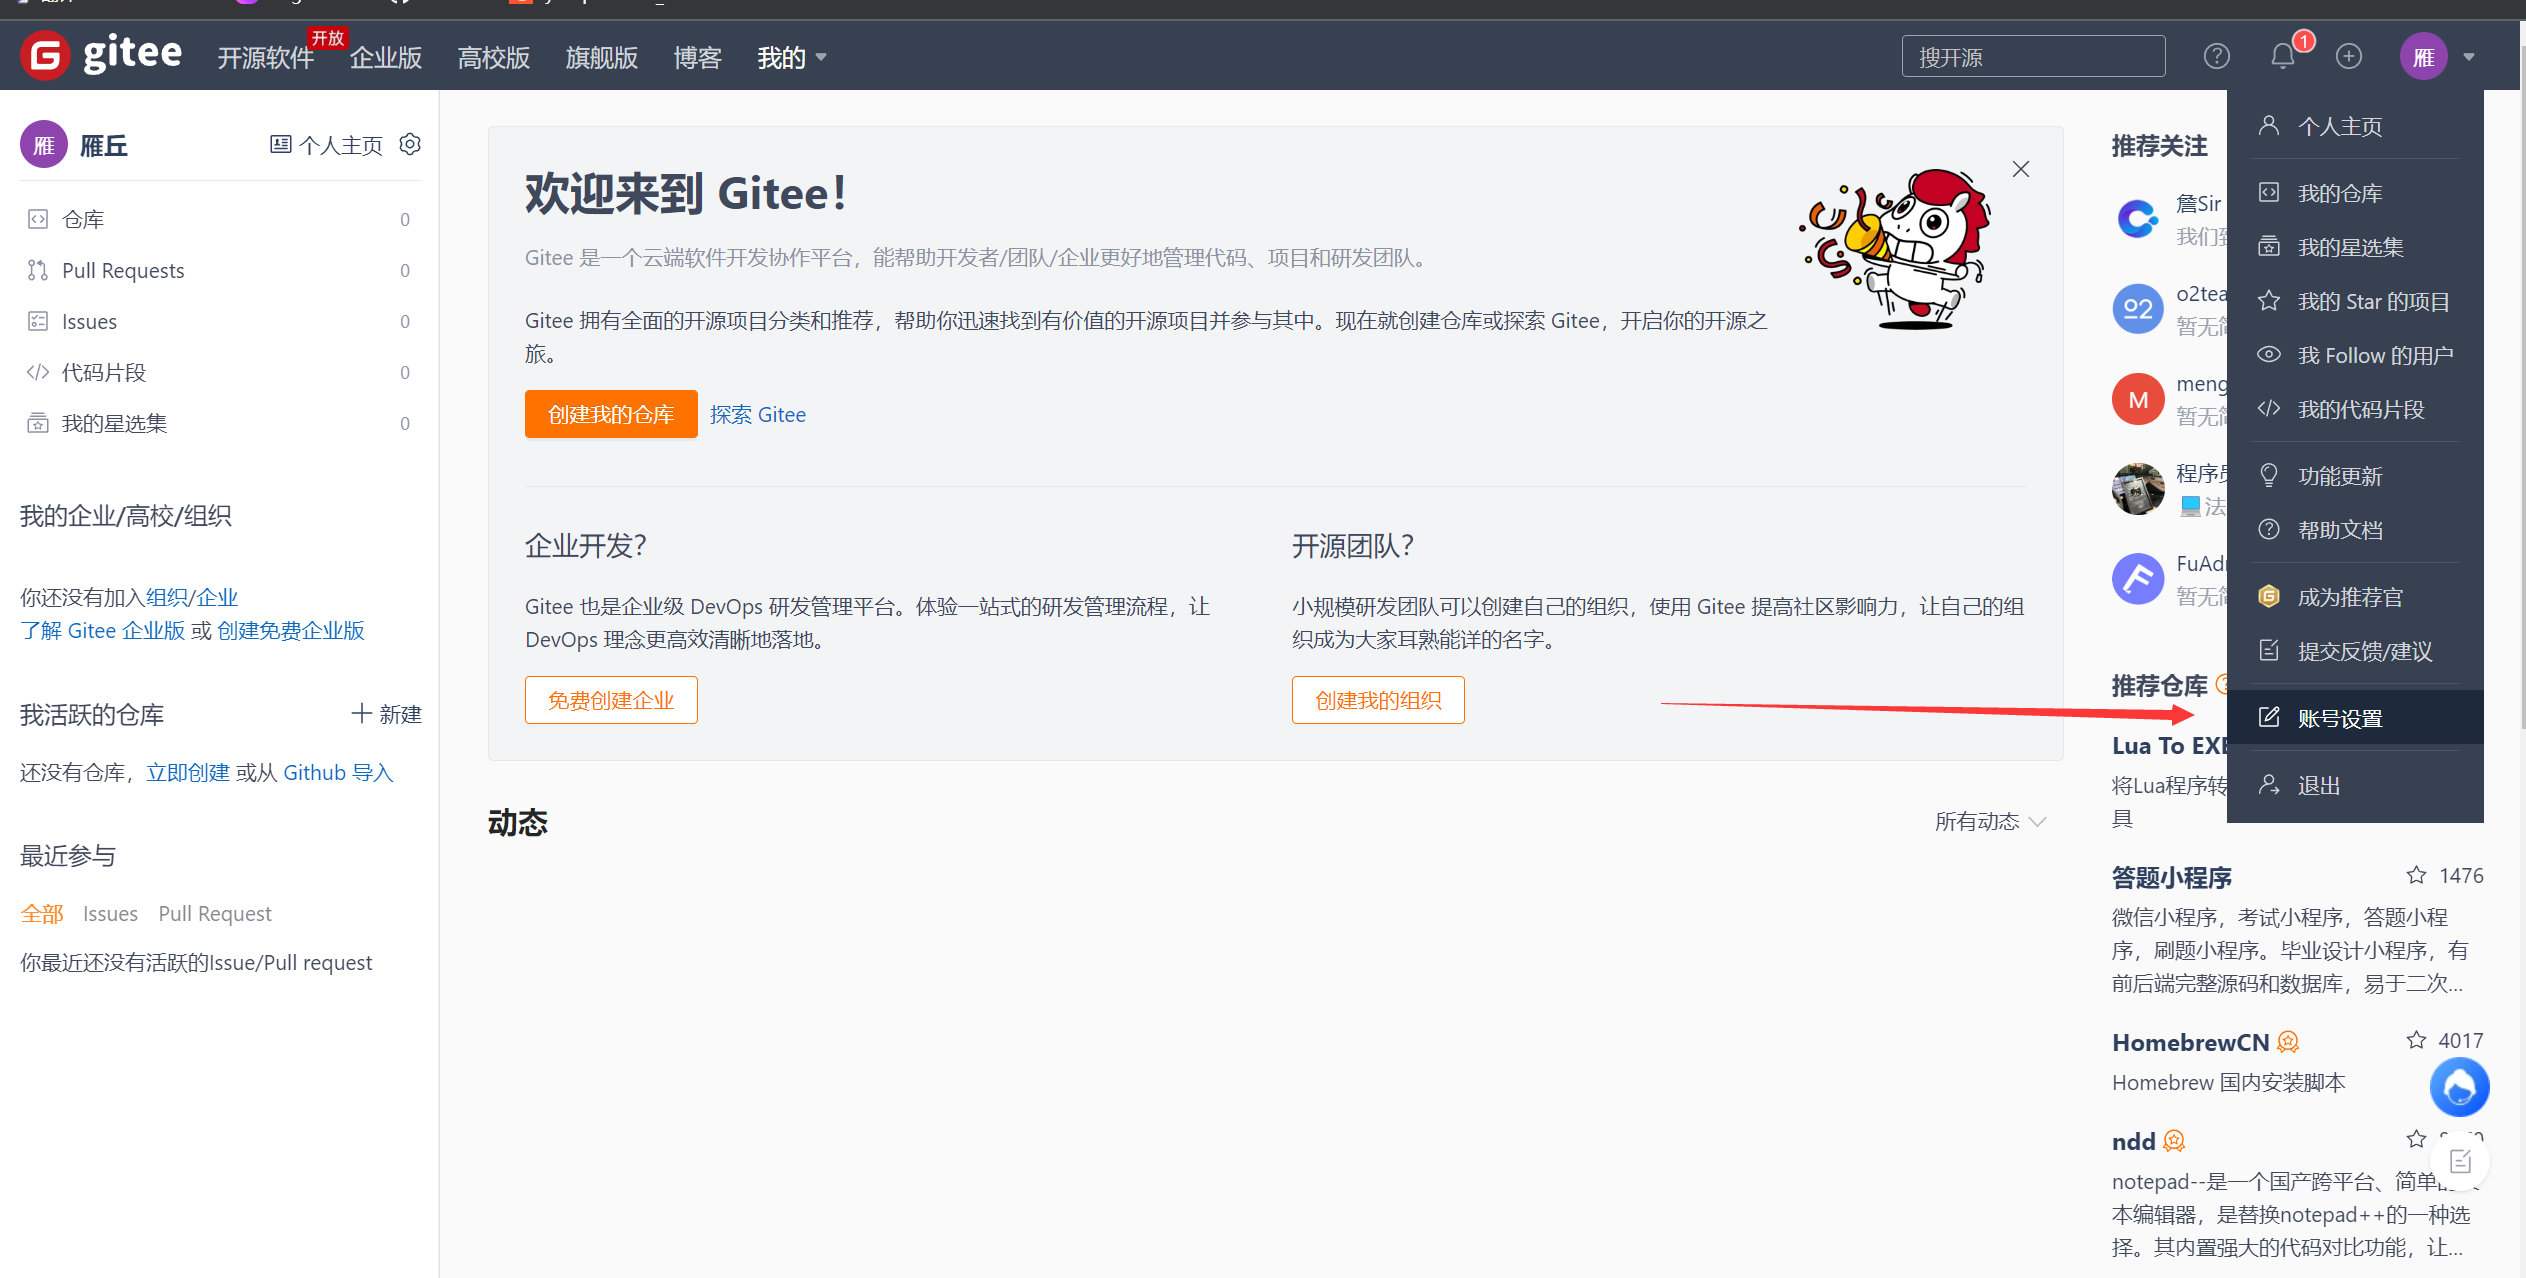2526x1278 pixels.
Task: Open 个人主页 link in left sidebar
Action: 326,145
